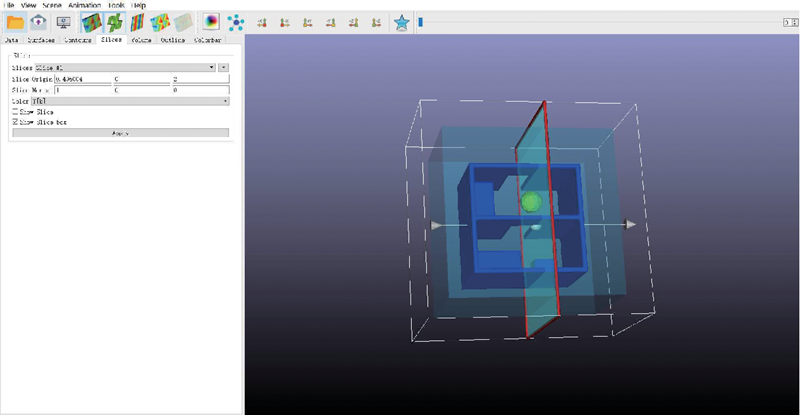Toggle the green isosurface icon
800x415 pixels.
115,22
